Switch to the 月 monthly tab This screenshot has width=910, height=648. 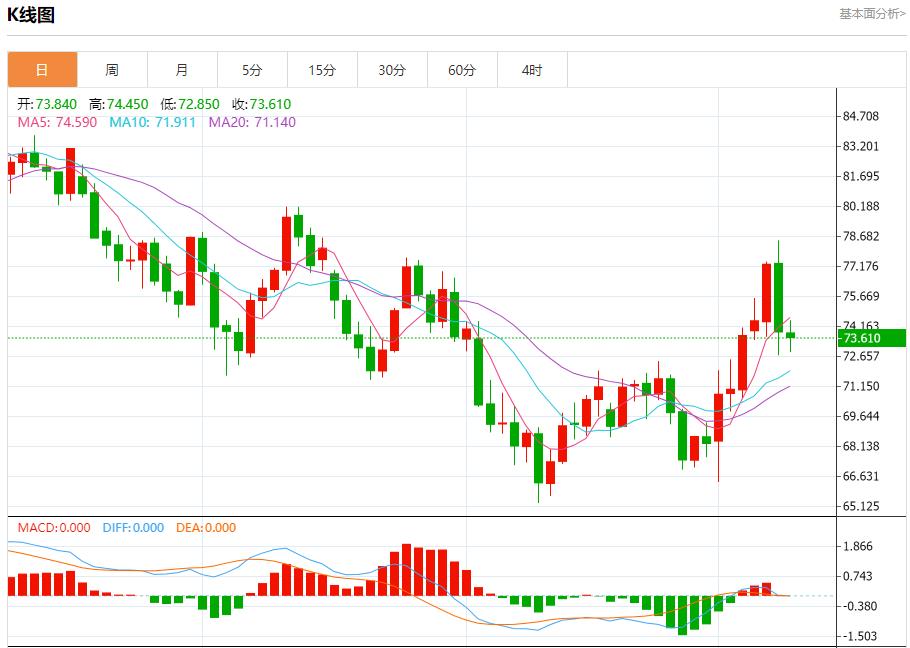[x=182, y=70]
